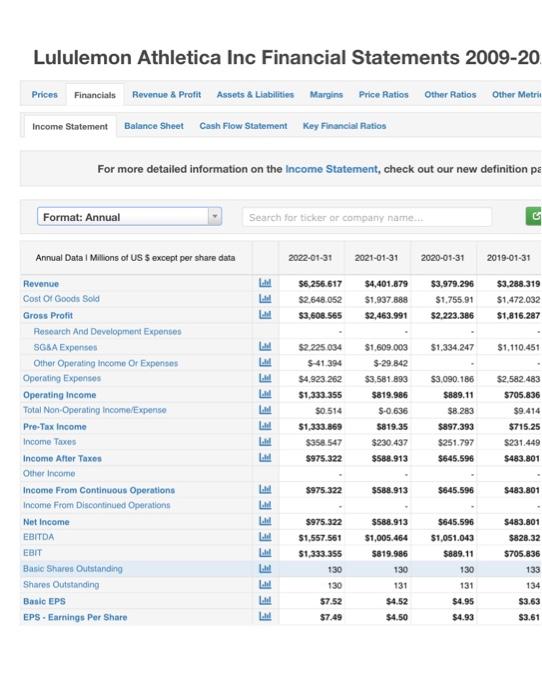This screenshot has height=700, width=542.
Task: Click the Income Statement definition link
Action: tap(331, 169)
